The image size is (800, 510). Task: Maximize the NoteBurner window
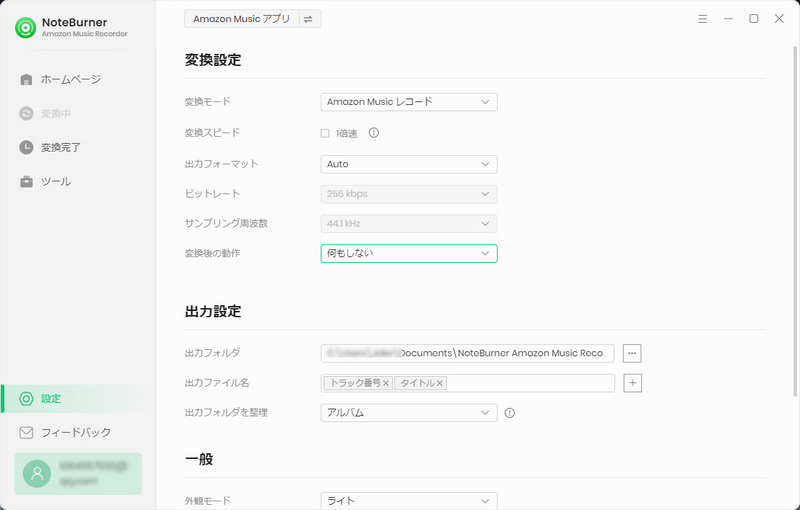click(x=754, y=19)
